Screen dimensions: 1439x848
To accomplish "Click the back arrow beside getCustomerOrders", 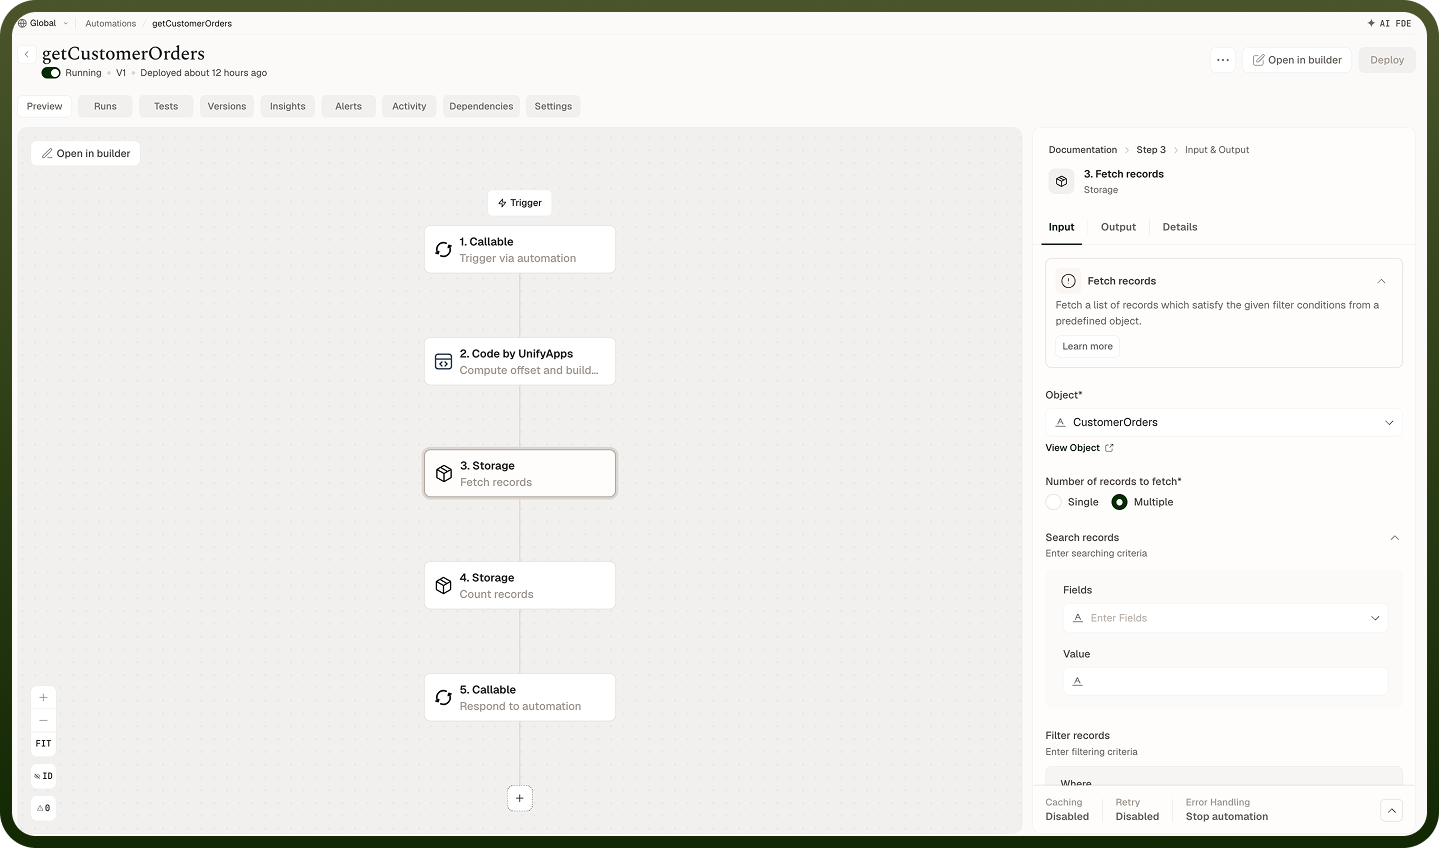I will [27, 54].
